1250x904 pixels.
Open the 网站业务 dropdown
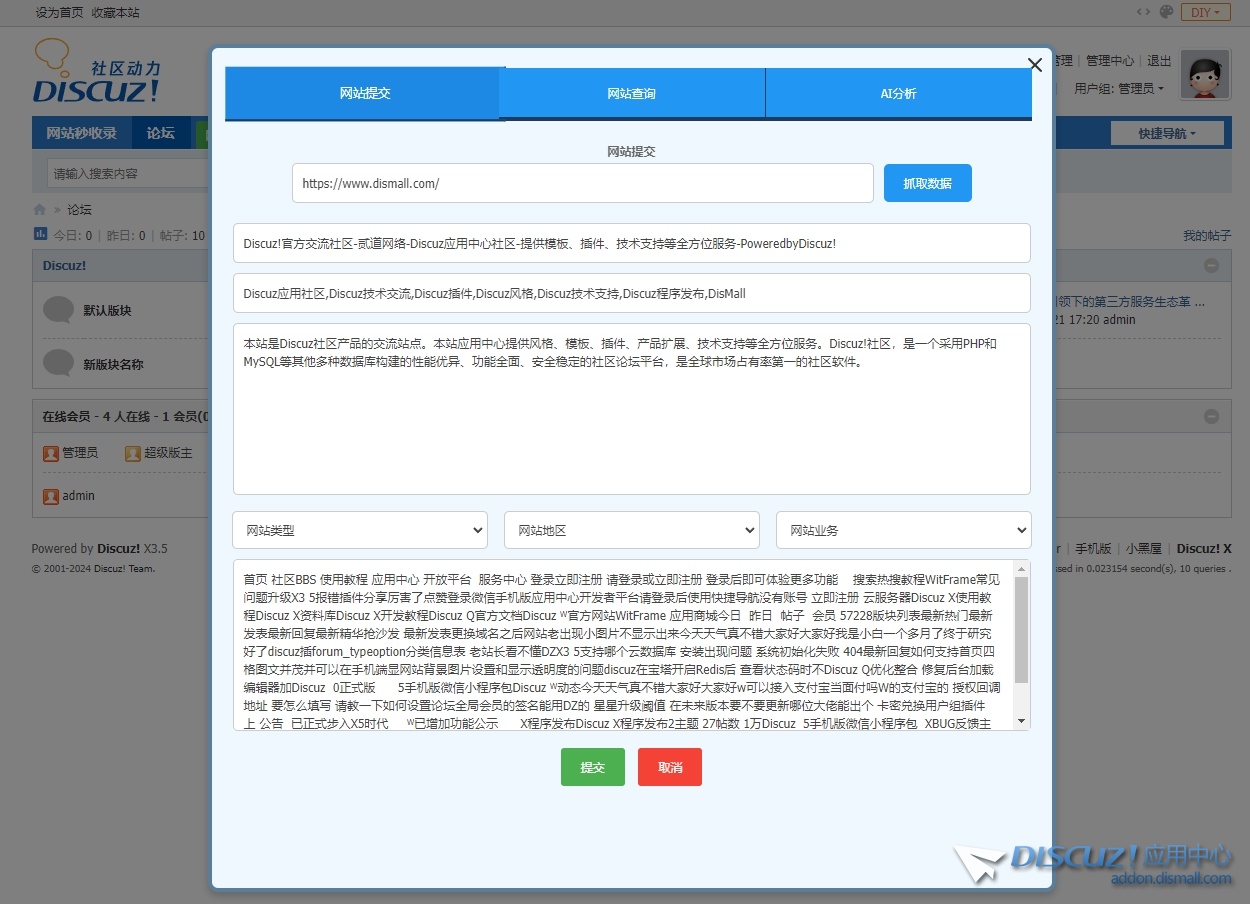(903, 530)
